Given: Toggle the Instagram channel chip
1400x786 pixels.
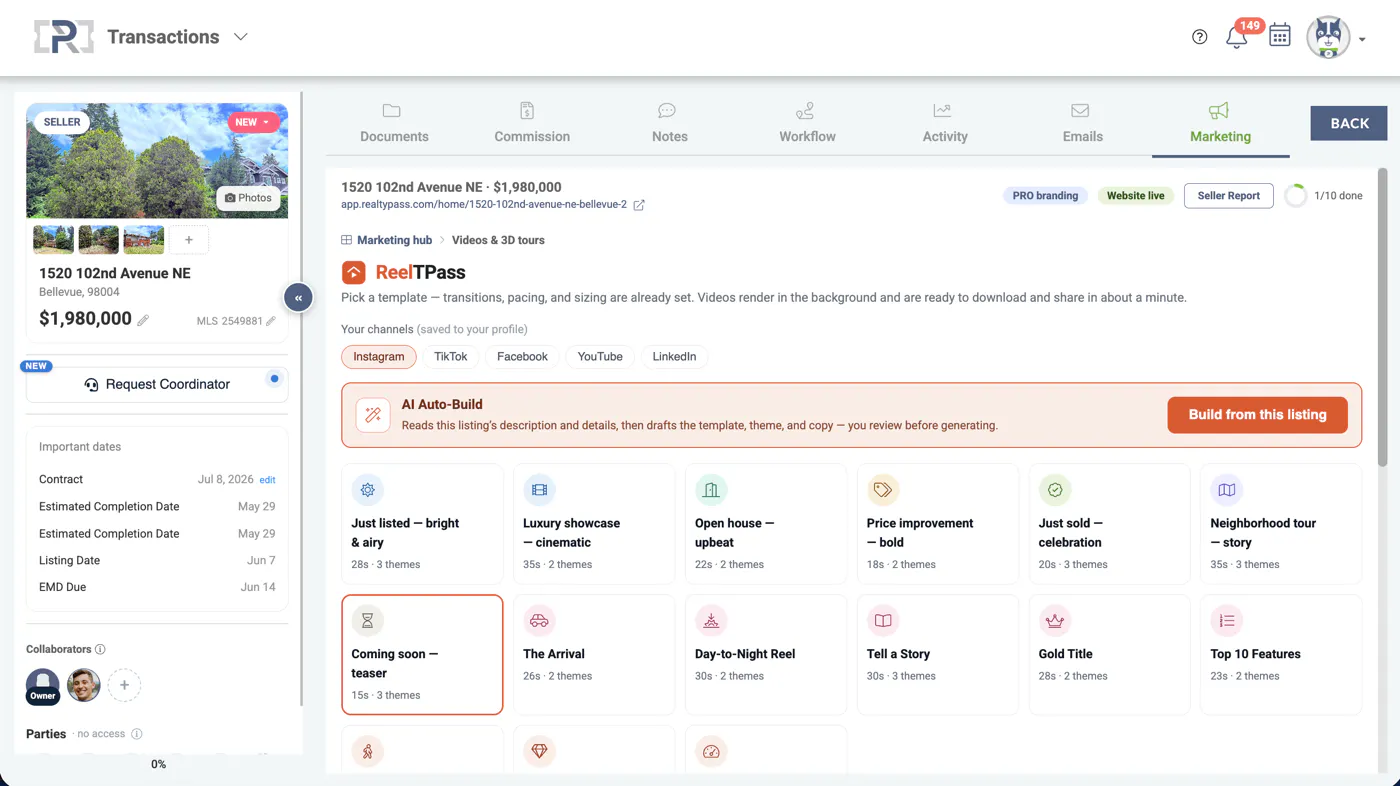Looking at the screenshot, I should 379,357.
